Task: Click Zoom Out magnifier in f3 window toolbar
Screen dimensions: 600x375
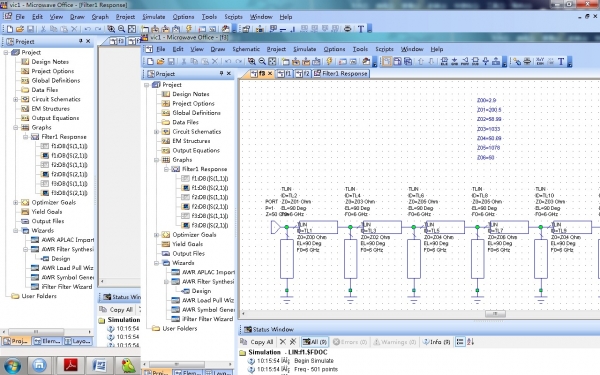Action: [x=262, y=61]
